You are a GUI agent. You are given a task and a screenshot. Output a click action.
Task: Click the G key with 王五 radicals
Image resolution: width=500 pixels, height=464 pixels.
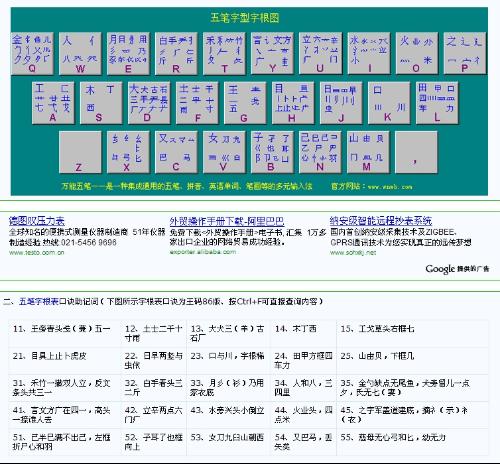coord(245,103)
